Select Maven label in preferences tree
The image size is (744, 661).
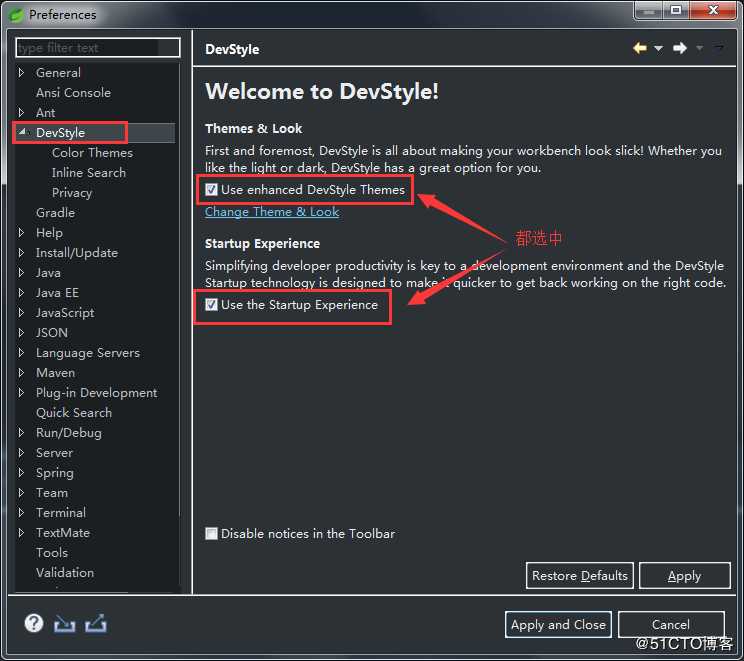[x=55, y=372]
